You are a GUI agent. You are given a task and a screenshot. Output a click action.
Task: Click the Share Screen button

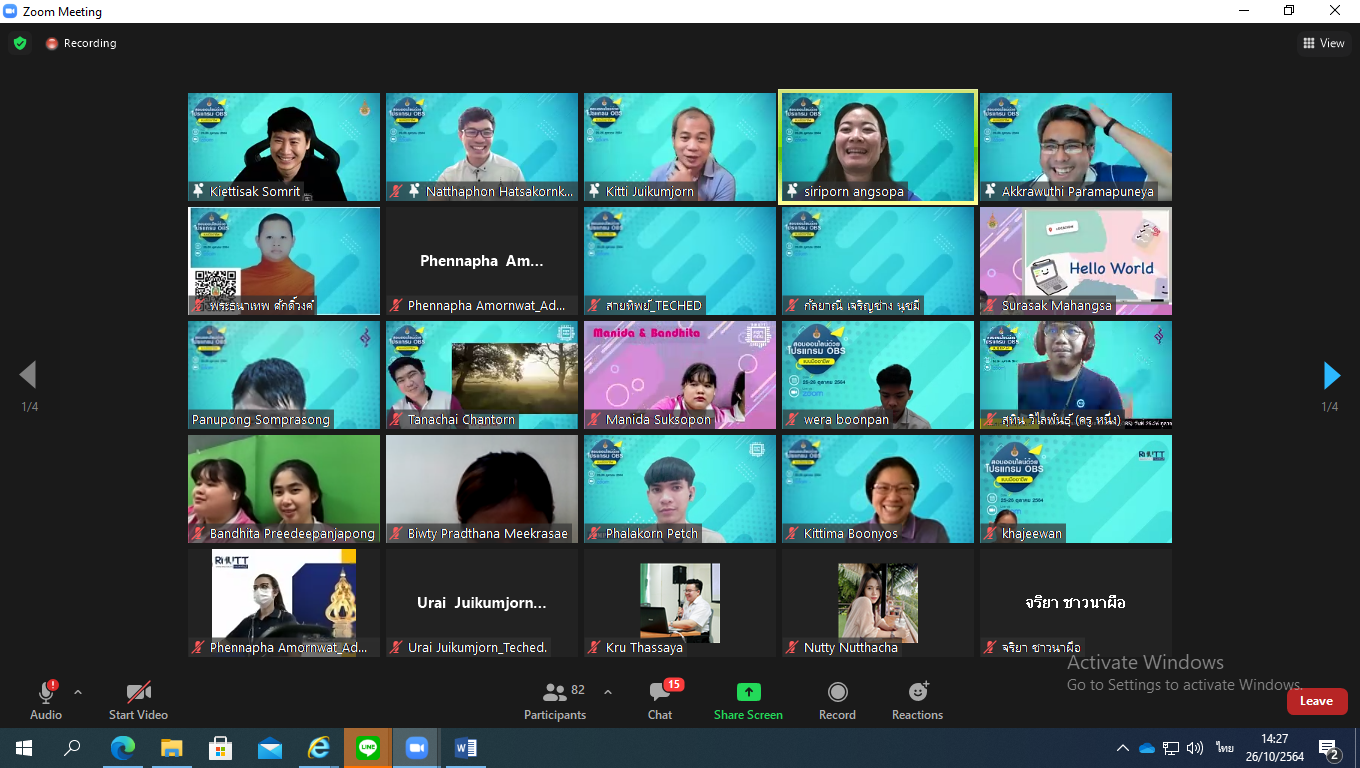coord(748,700)
